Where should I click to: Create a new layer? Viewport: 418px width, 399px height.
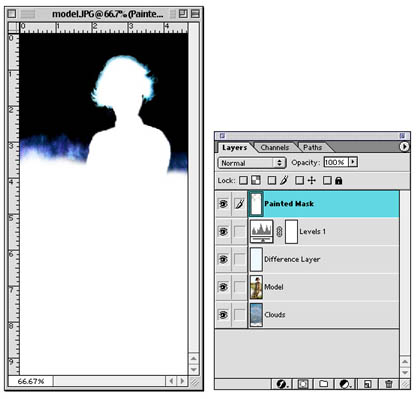point(367,384)
